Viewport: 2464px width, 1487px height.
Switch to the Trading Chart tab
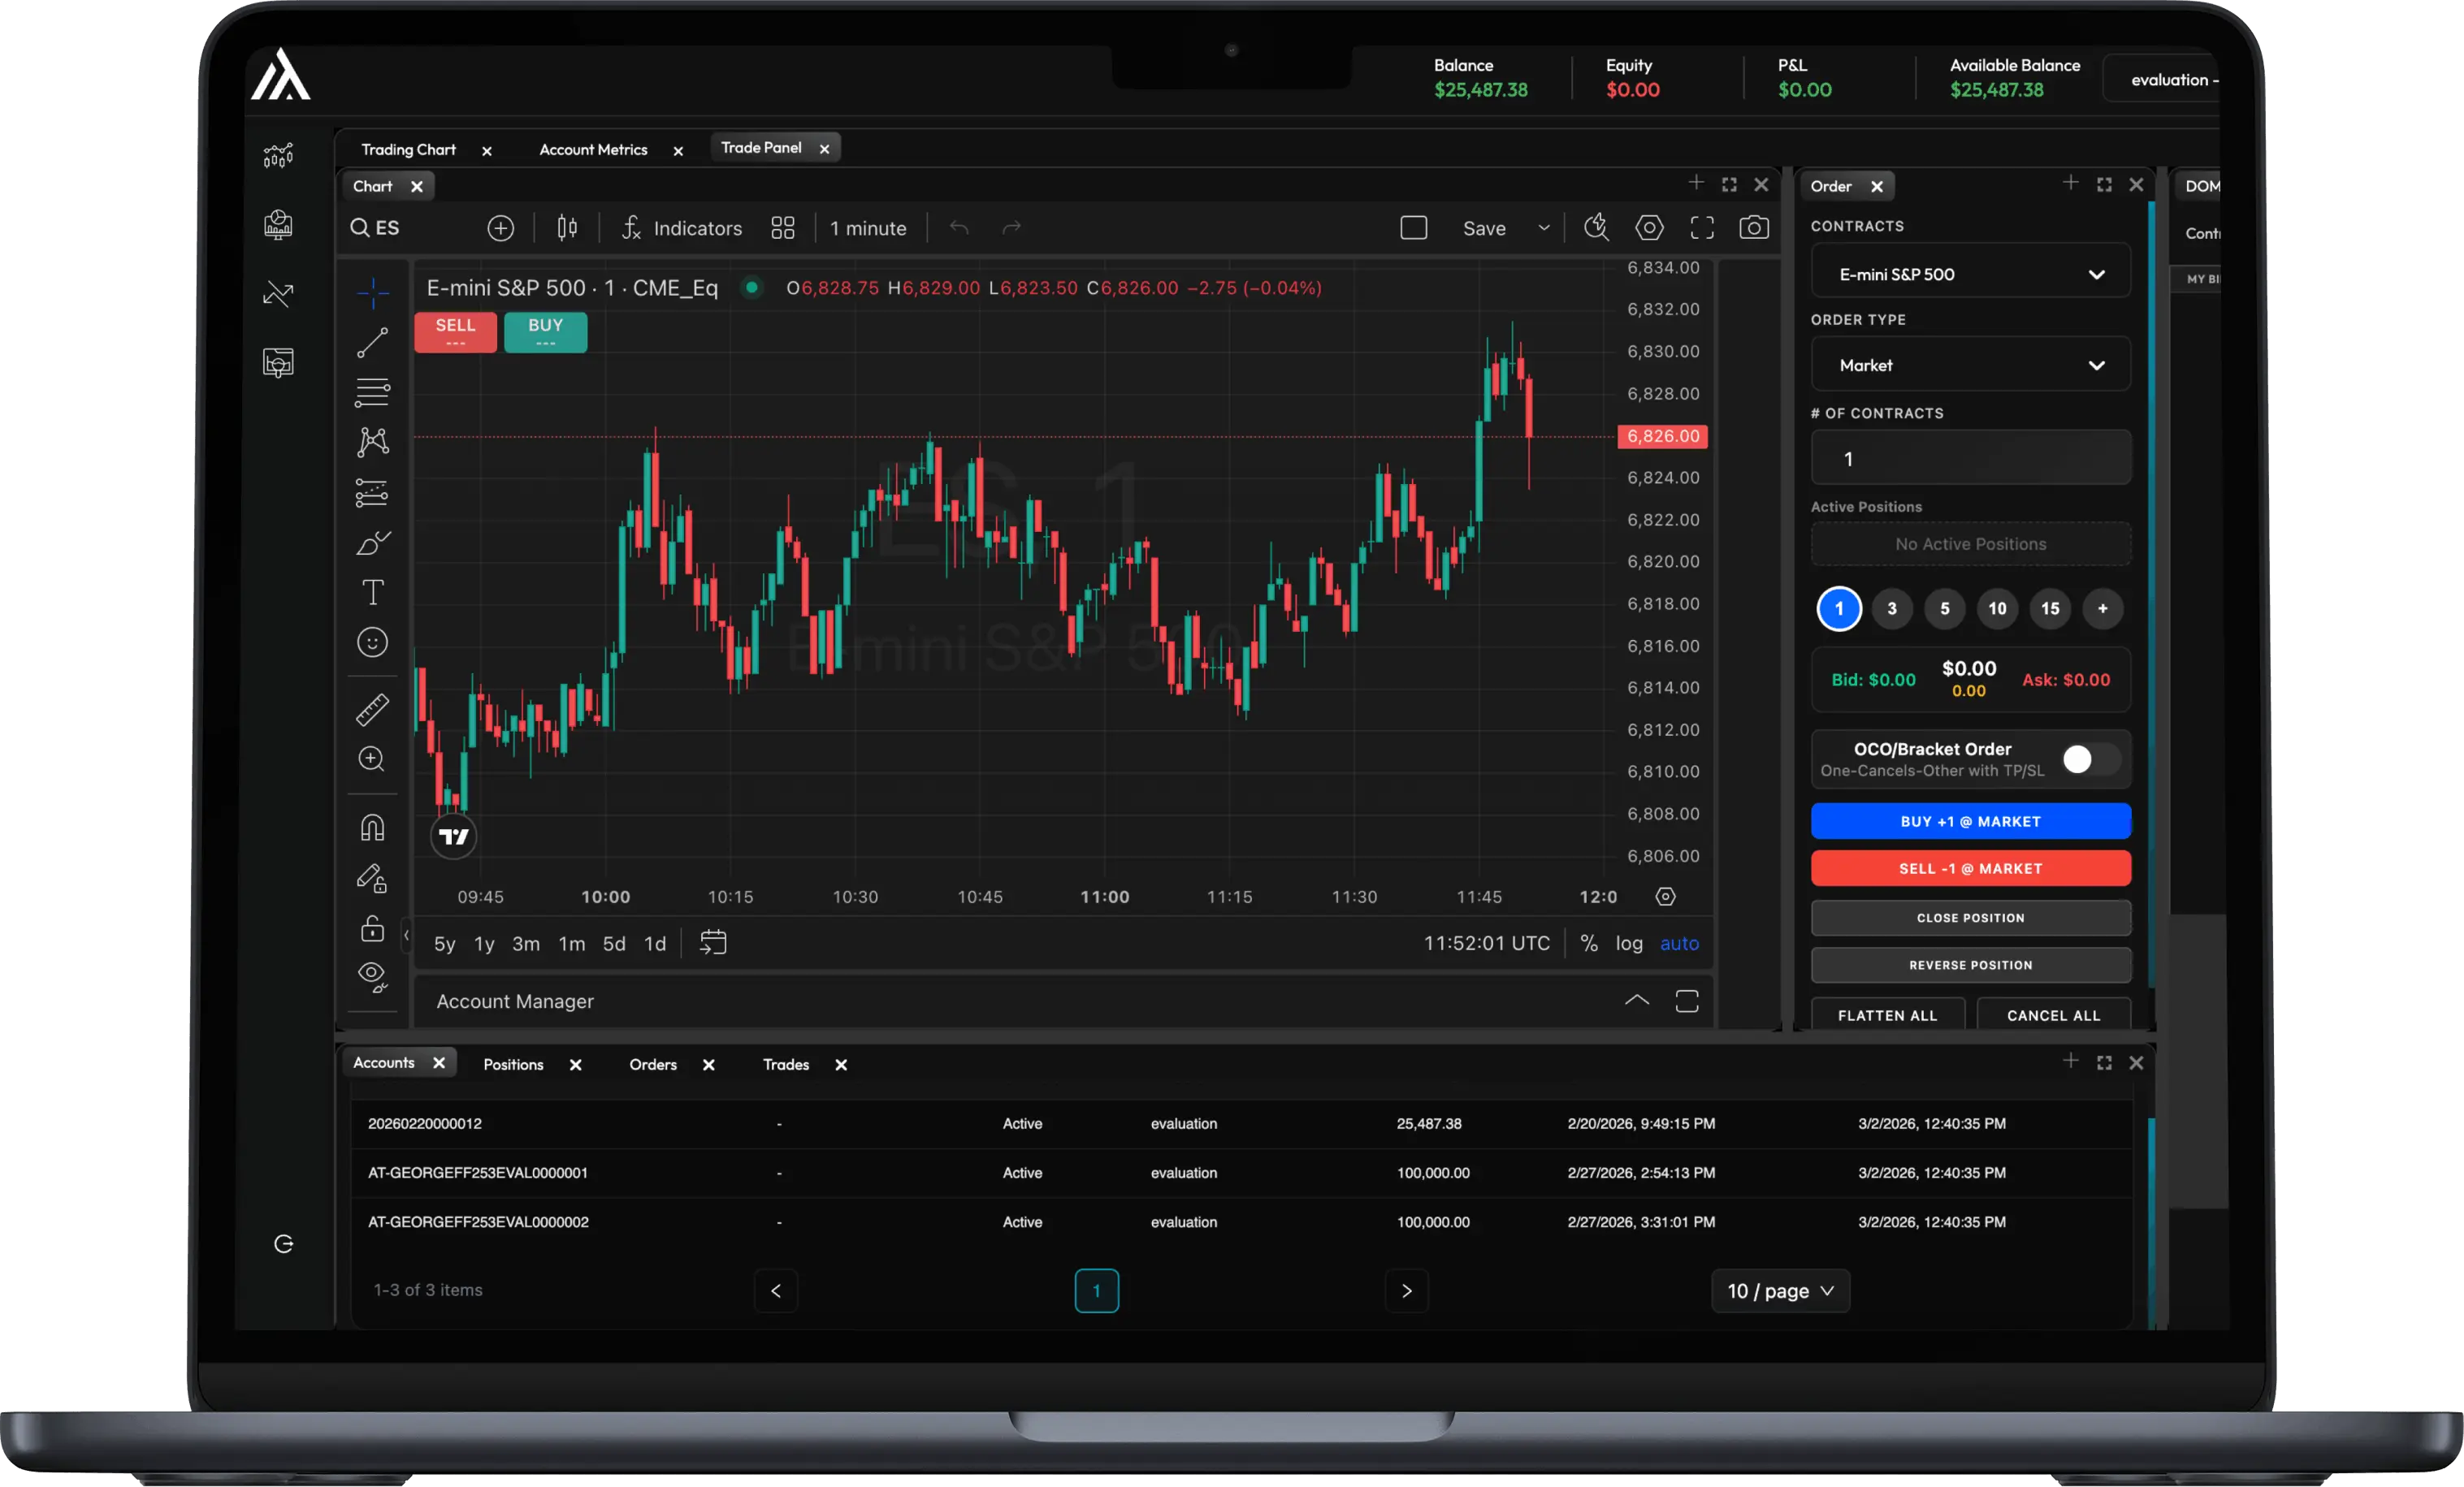(408, 149)
